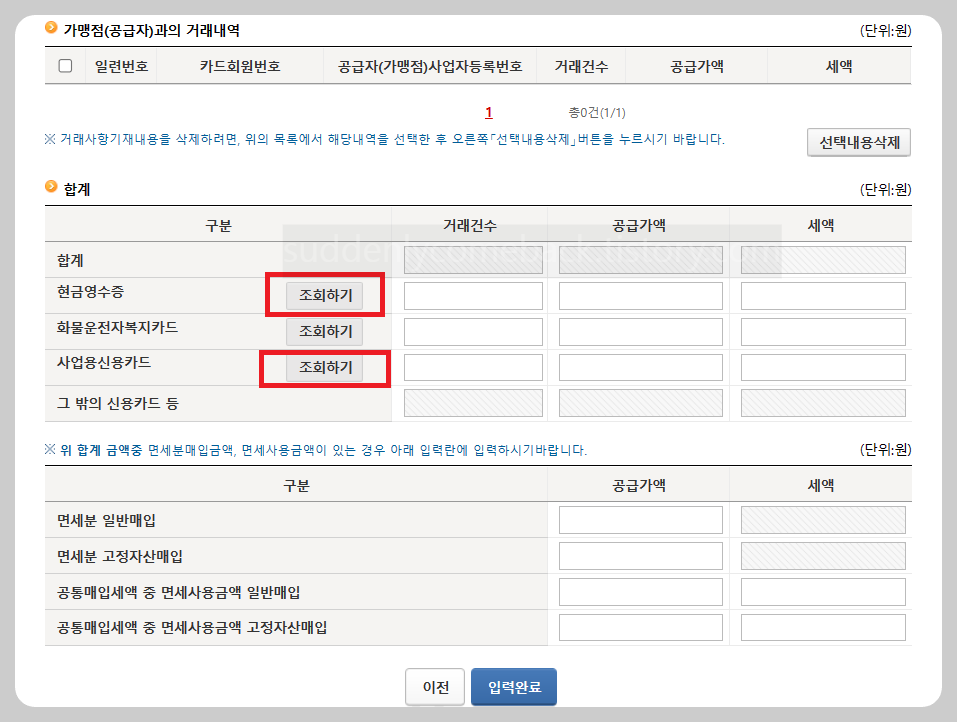
Task: Click 조회하기 next to 화물운전자복지카드
Action: [324, 331]
